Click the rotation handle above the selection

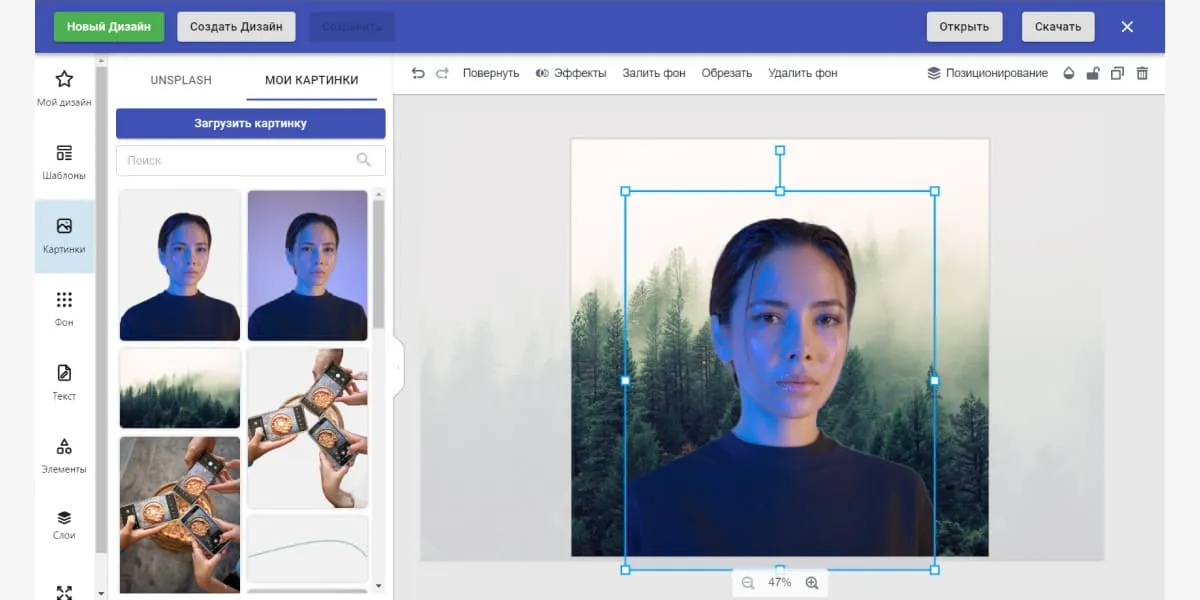[x=780, y=151]
